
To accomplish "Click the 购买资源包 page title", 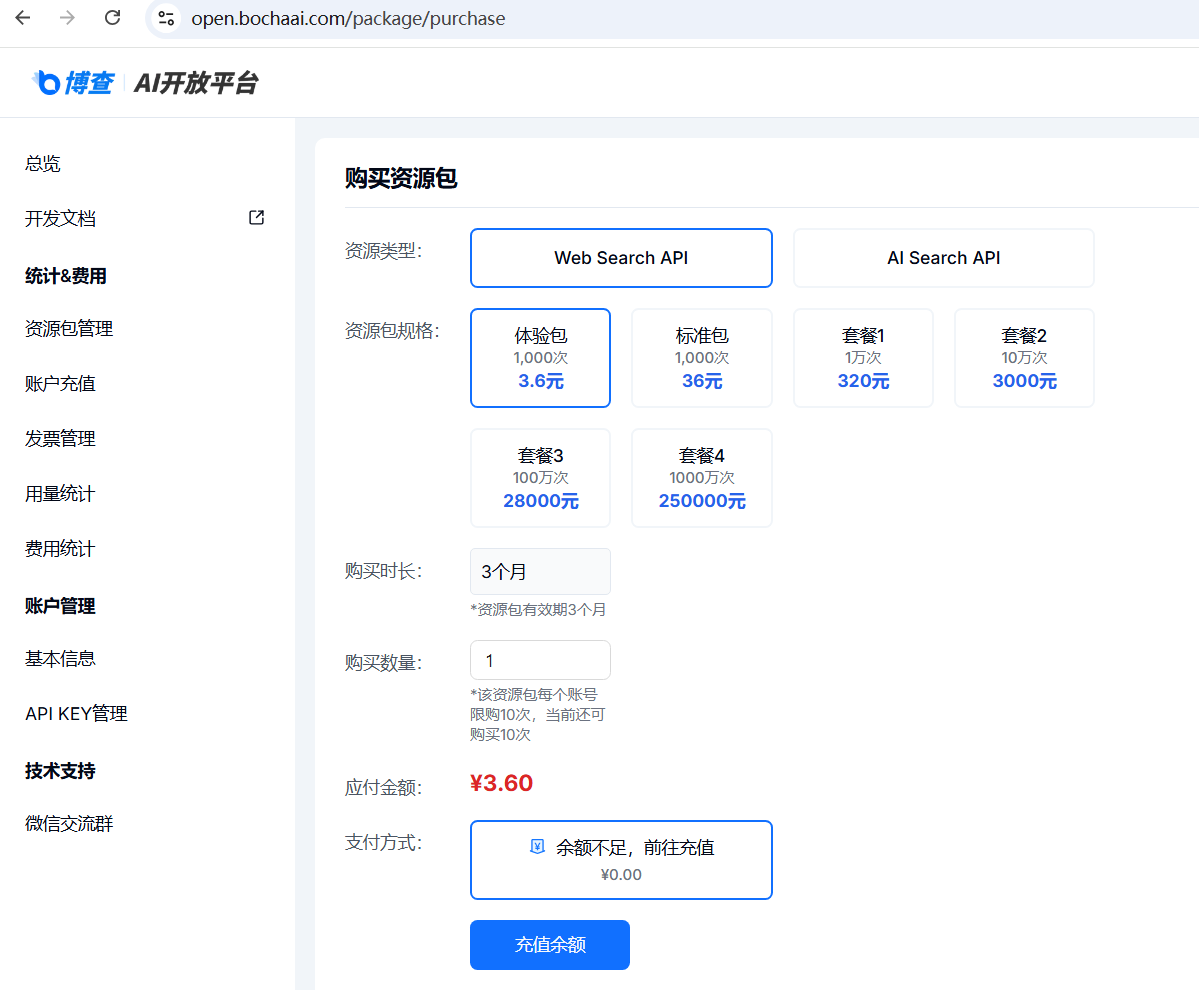I will click(x=401, y=178).
